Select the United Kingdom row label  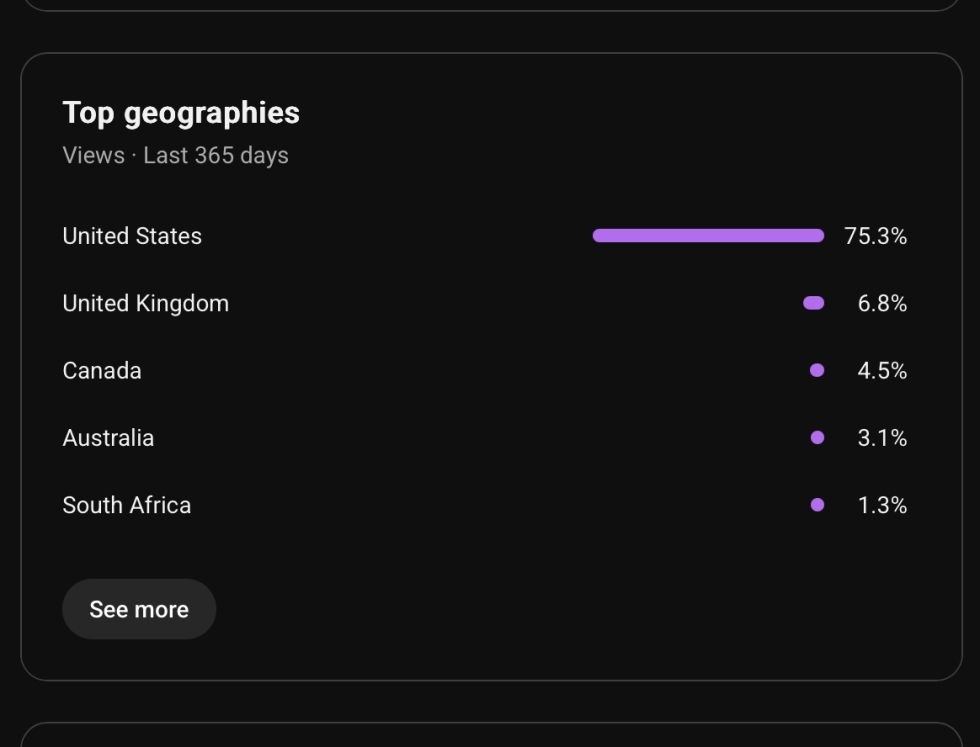point(146,303)
